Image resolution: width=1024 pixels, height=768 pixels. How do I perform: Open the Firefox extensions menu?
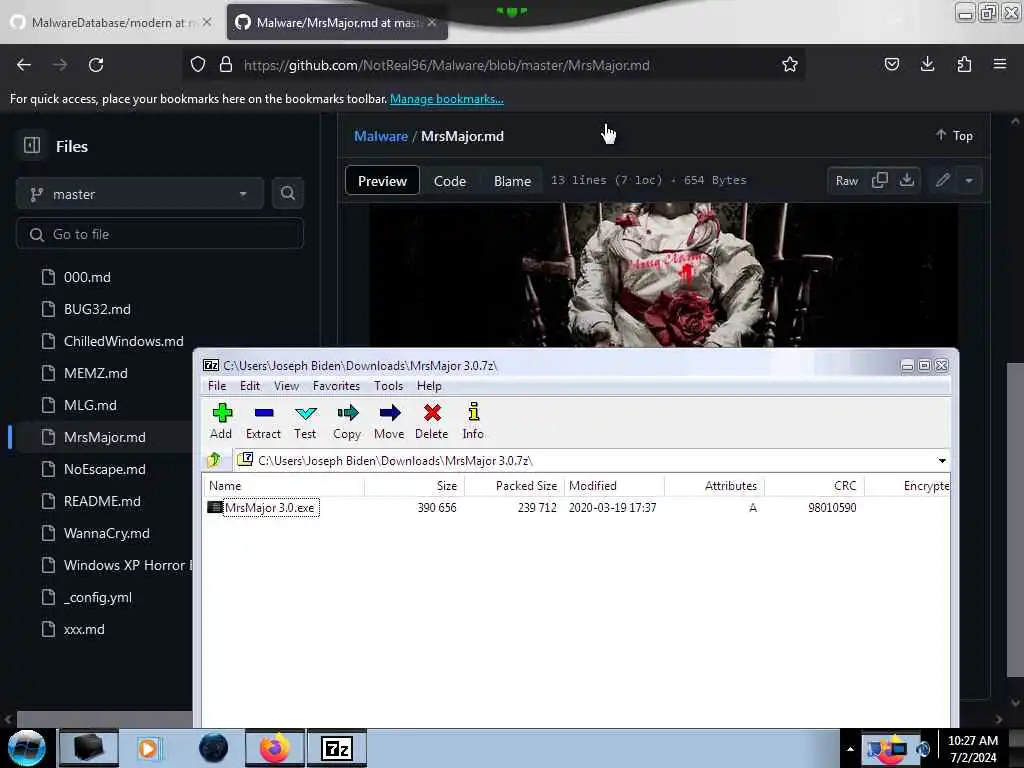tap(964, 64)
